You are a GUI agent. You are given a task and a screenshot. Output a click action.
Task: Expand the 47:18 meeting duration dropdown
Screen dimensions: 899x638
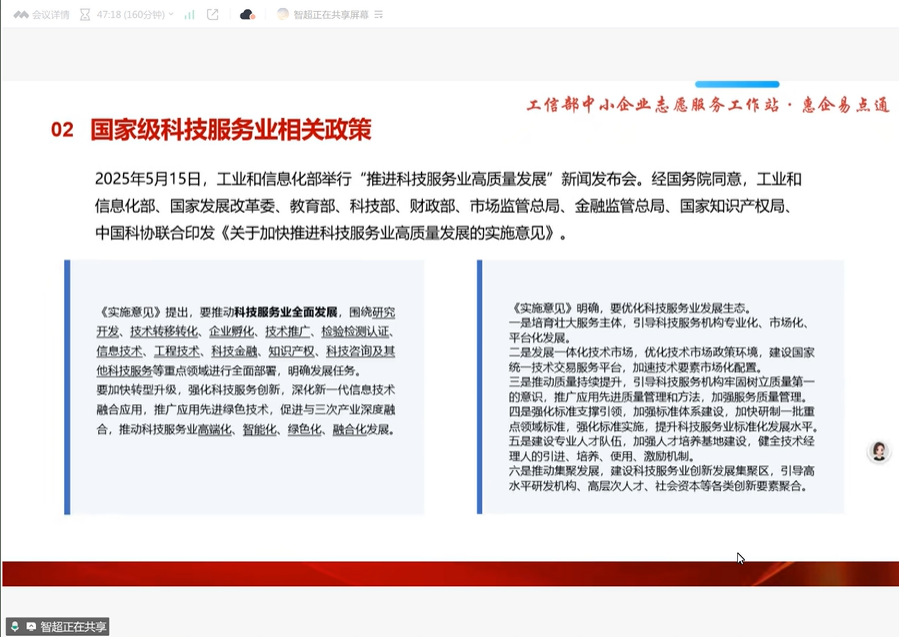(x=170, y=14)
